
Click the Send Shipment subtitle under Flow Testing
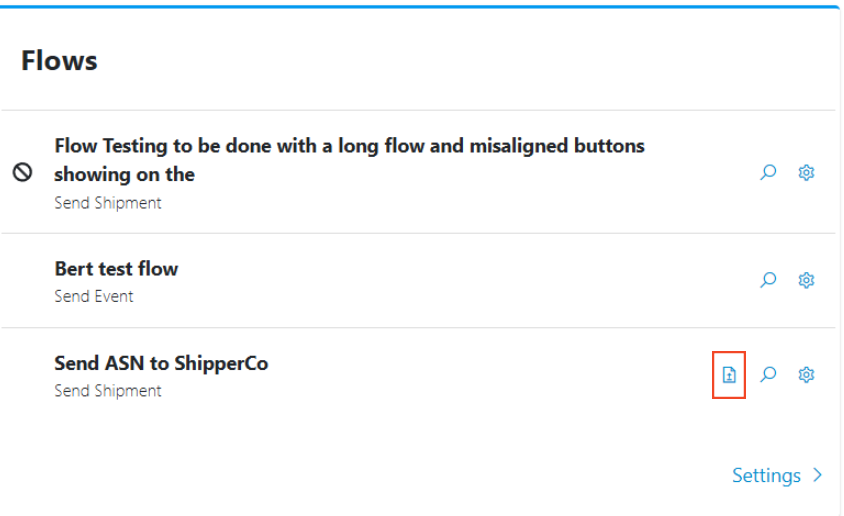point(108,203)
